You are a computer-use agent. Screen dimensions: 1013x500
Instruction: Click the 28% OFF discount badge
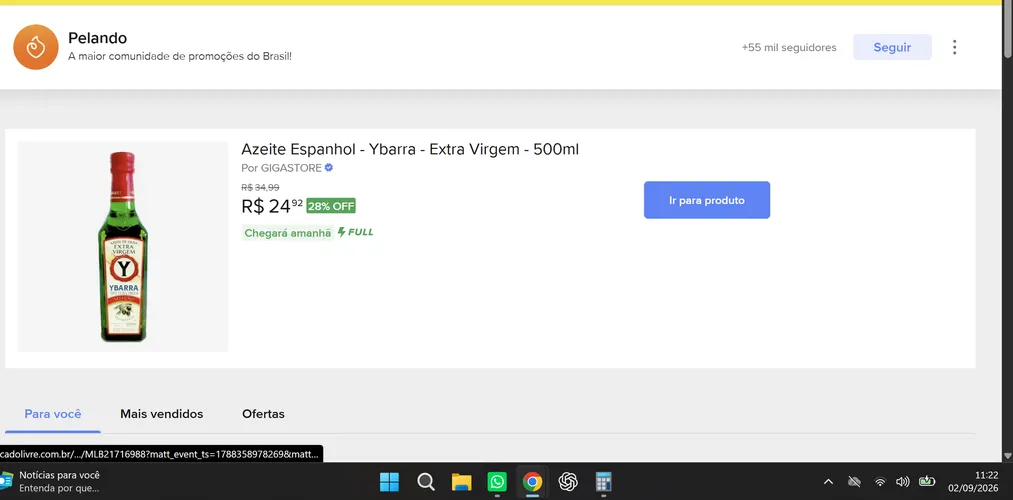tap(331, 206)
